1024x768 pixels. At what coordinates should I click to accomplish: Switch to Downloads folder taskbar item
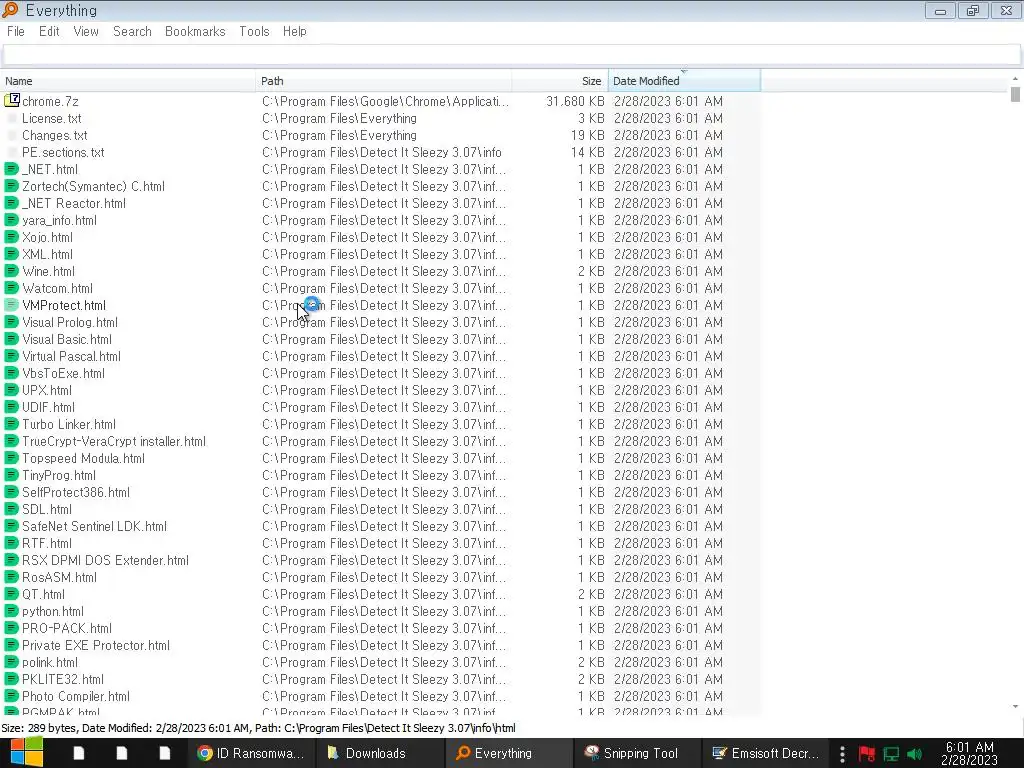coord(379,753)
